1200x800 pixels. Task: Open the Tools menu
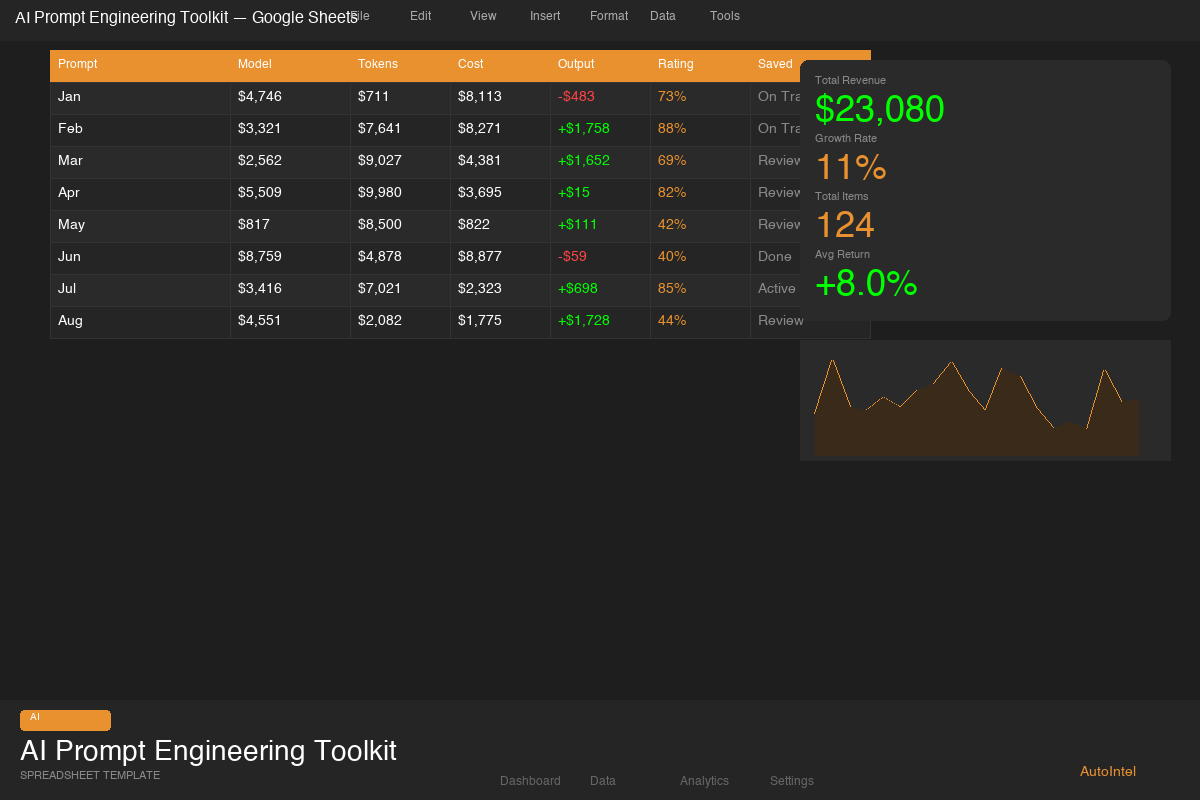coord(725,16)
